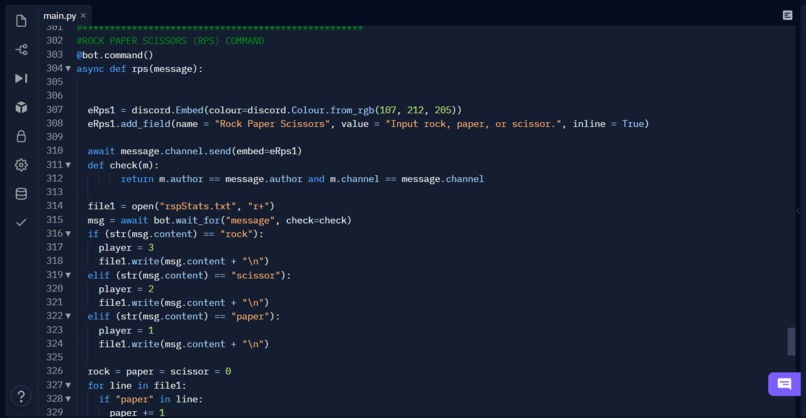This screenshot has height=418, width=806.
Task: Close the main.py tab
Action: (x=83, y=15)
